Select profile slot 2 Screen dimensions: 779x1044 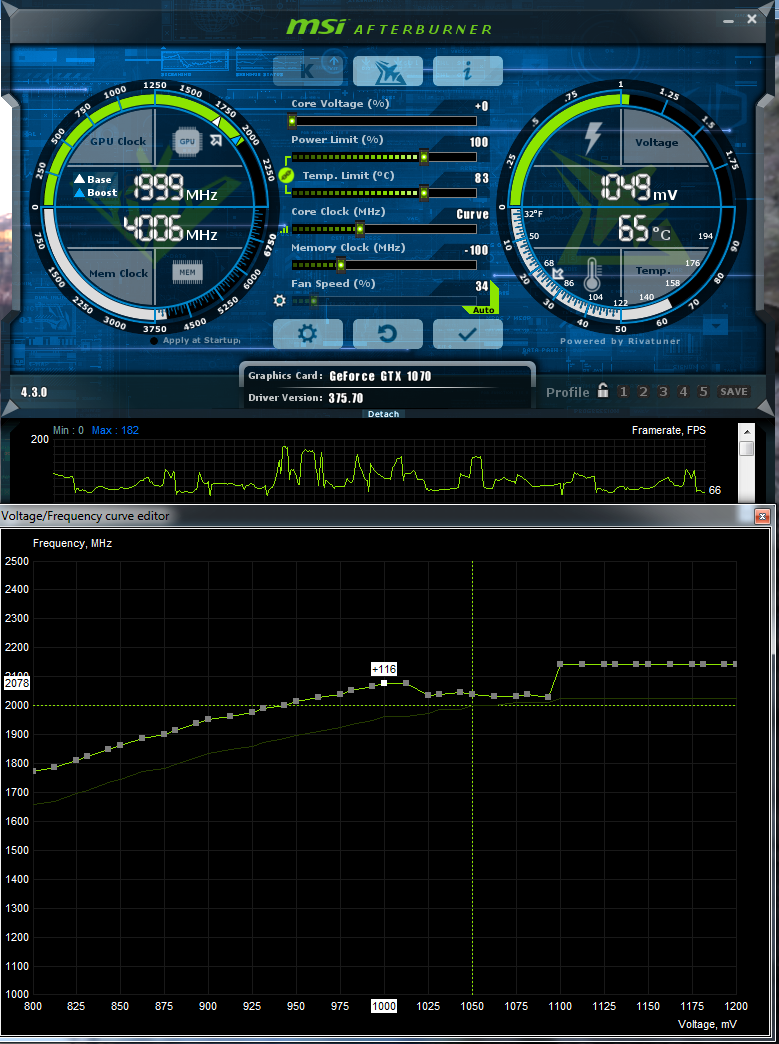pos(643,392)
